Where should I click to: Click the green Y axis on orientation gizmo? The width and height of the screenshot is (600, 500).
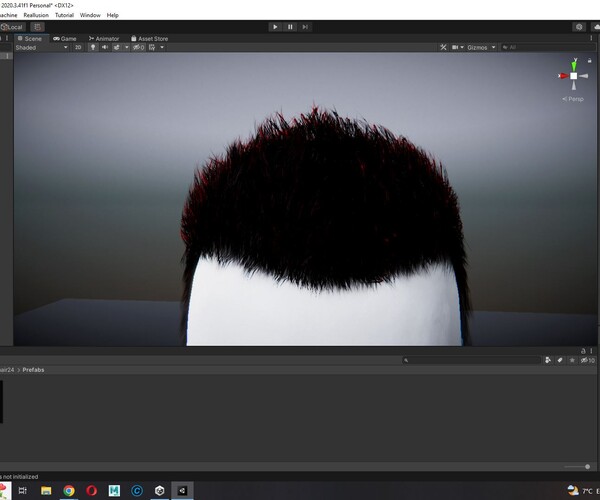(x=574, y=65)
